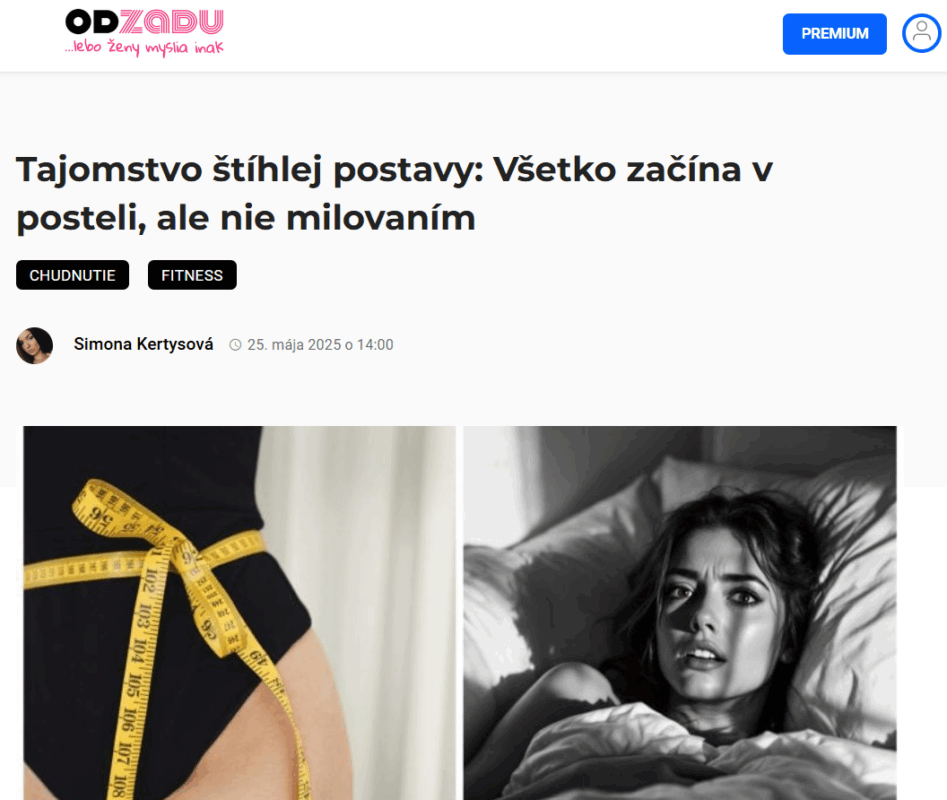Open author link Simona Kertysová
Screen dimensions: 947x800
click(x=143, y=344)
